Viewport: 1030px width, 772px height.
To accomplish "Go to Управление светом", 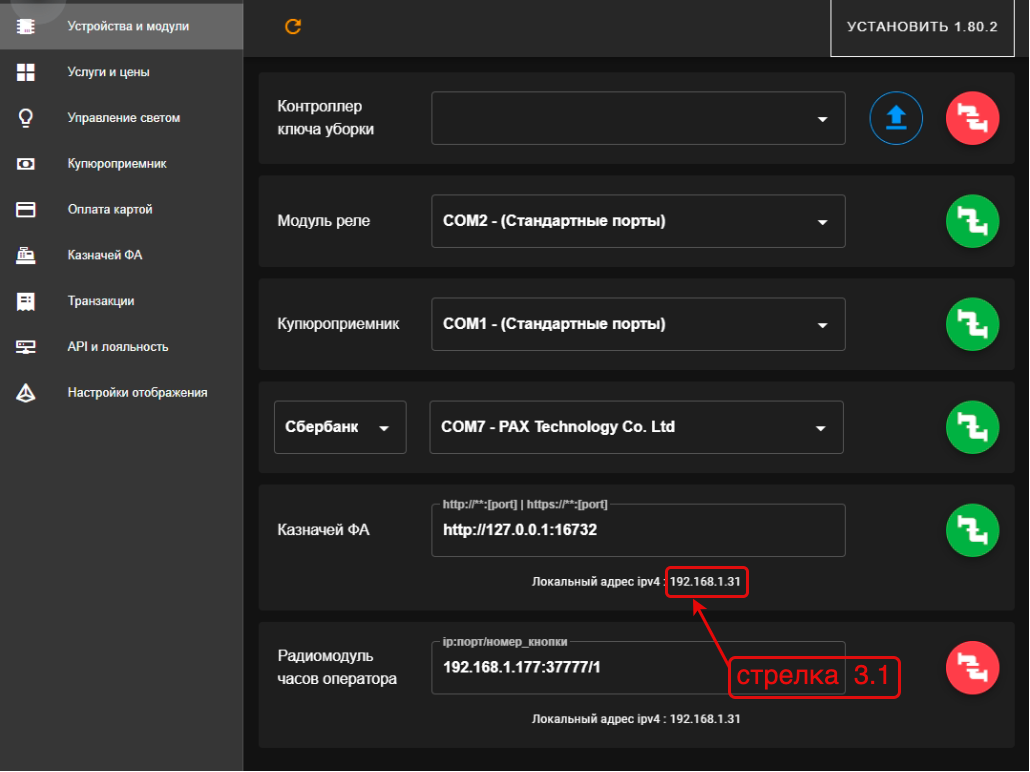I will (122, 118).
